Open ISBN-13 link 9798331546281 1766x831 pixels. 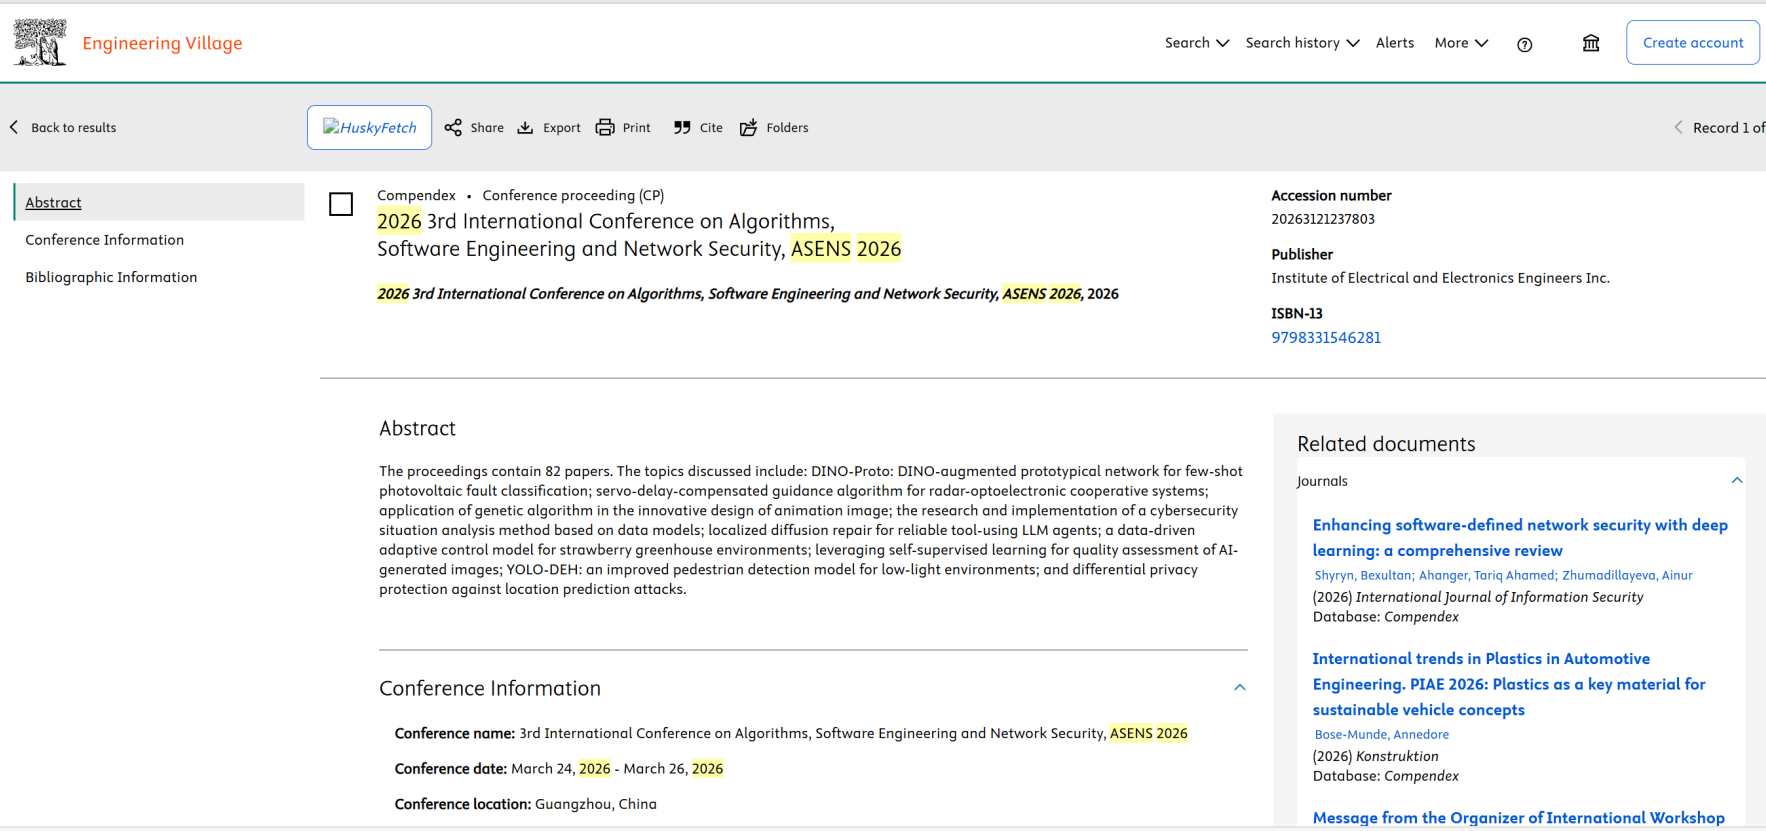tap(1326, 338)
